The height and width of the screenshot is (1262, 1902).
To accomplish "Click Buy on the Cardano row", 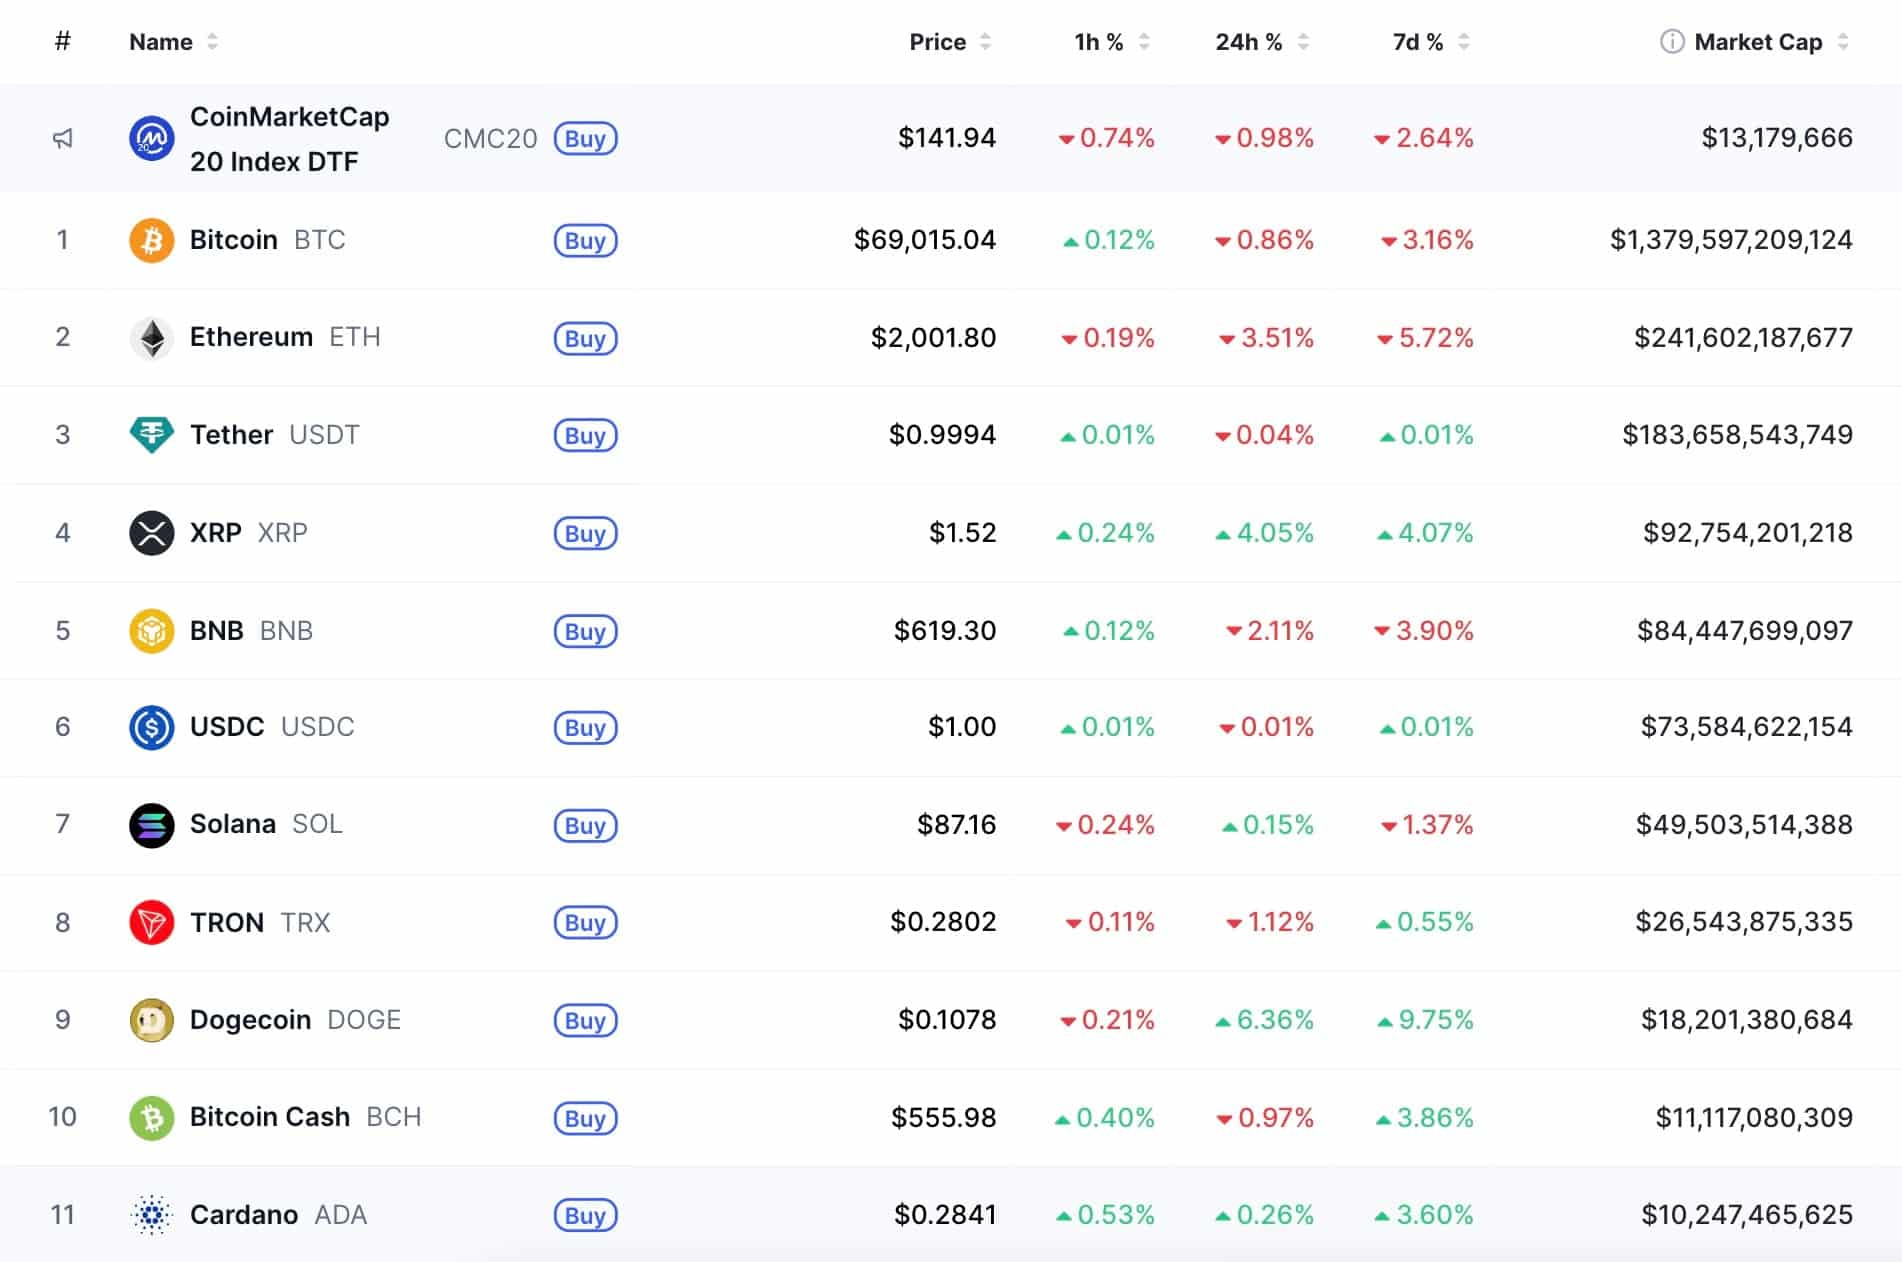I will pyautogui.click(x=585, y=1215).
